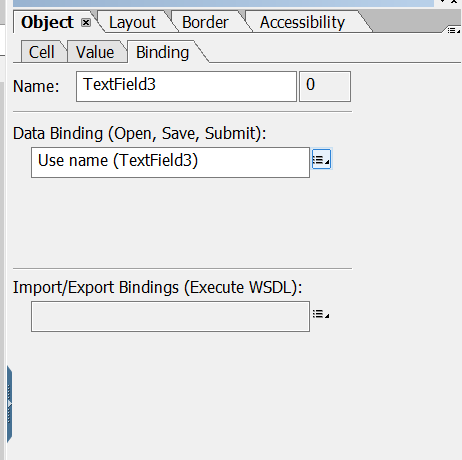Click the Use name (TextField3) binding field
This screenshot has width=462, height=460.
(170, 162)
